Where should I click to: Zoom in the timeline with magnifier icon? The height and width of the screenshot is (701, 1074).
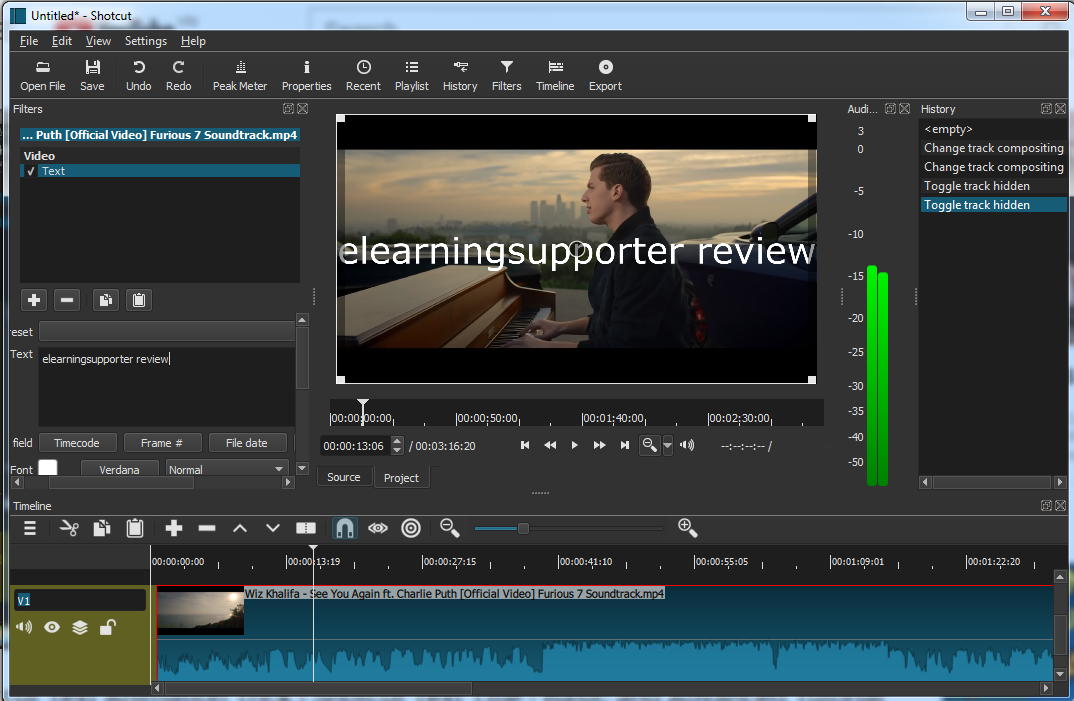pyautogui.click(x=687, y=528)
